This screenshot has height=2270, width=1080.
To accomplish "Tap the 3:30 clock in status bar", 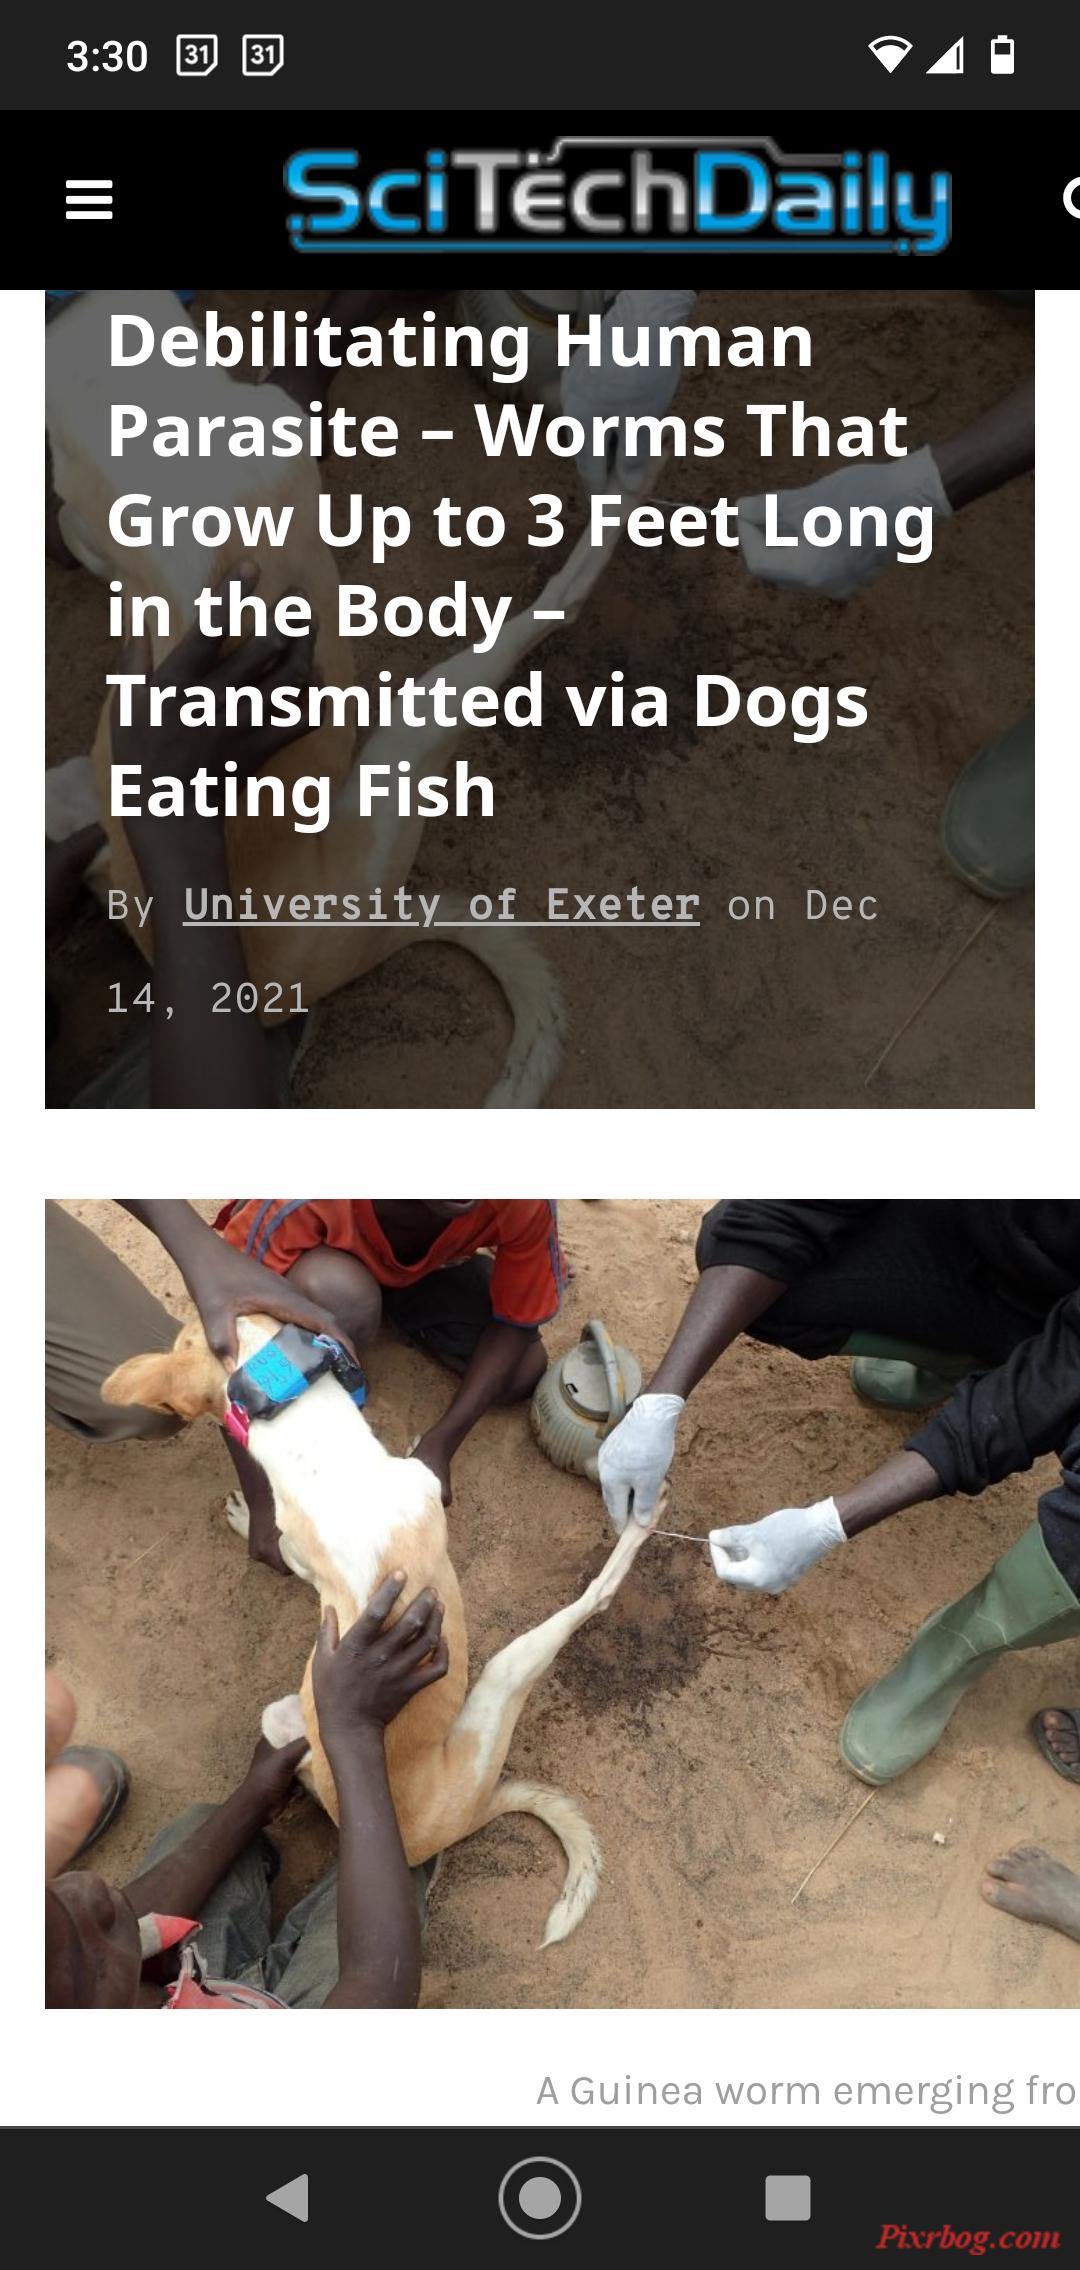I will (x=107, y=56).
